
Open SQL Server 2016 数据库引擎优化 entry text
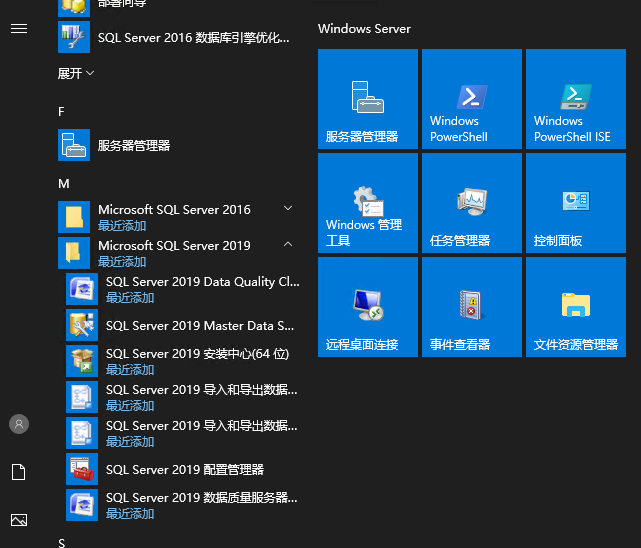194,38
